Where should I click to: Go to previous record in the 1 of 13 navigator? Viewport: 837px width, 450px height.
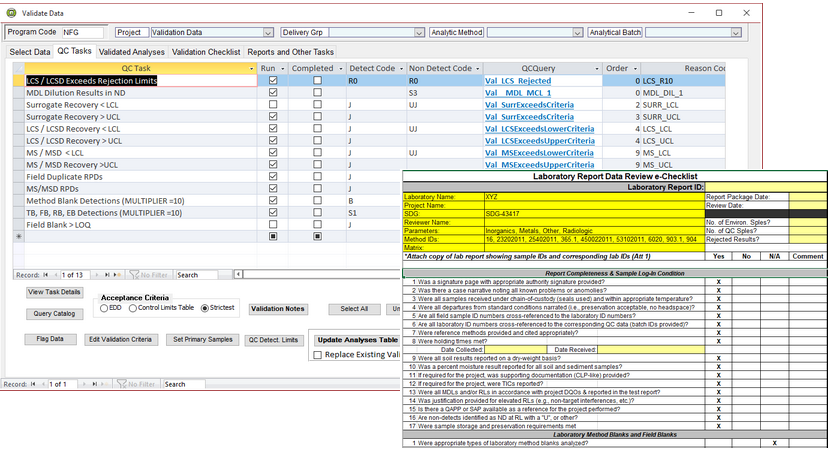(54, 275)
